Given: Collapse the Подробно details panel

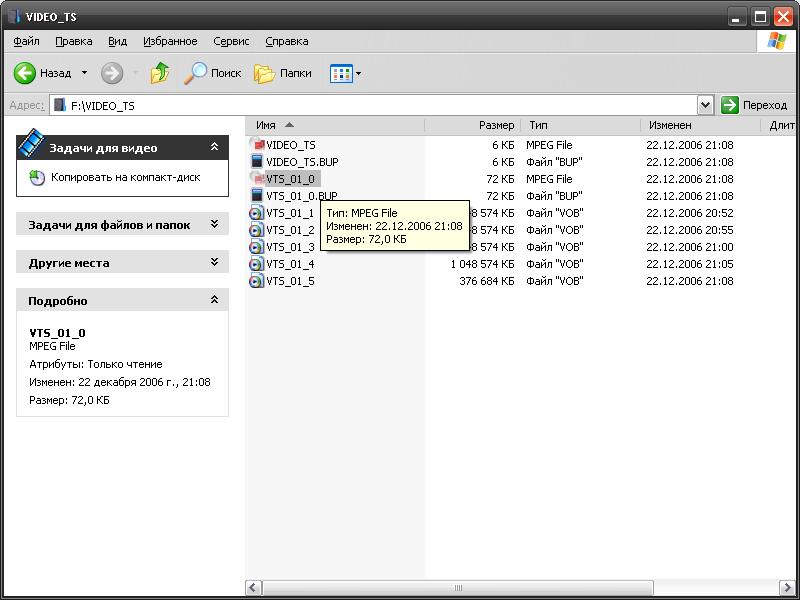Looking at the screenshot, I should [214, 300].
